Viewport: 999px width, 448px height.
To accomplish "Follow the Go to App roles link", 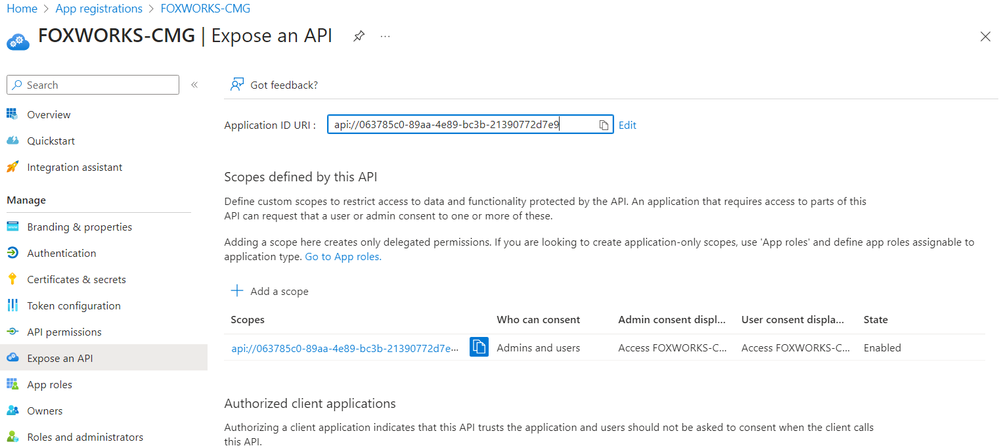I will [x=343, y=257].
